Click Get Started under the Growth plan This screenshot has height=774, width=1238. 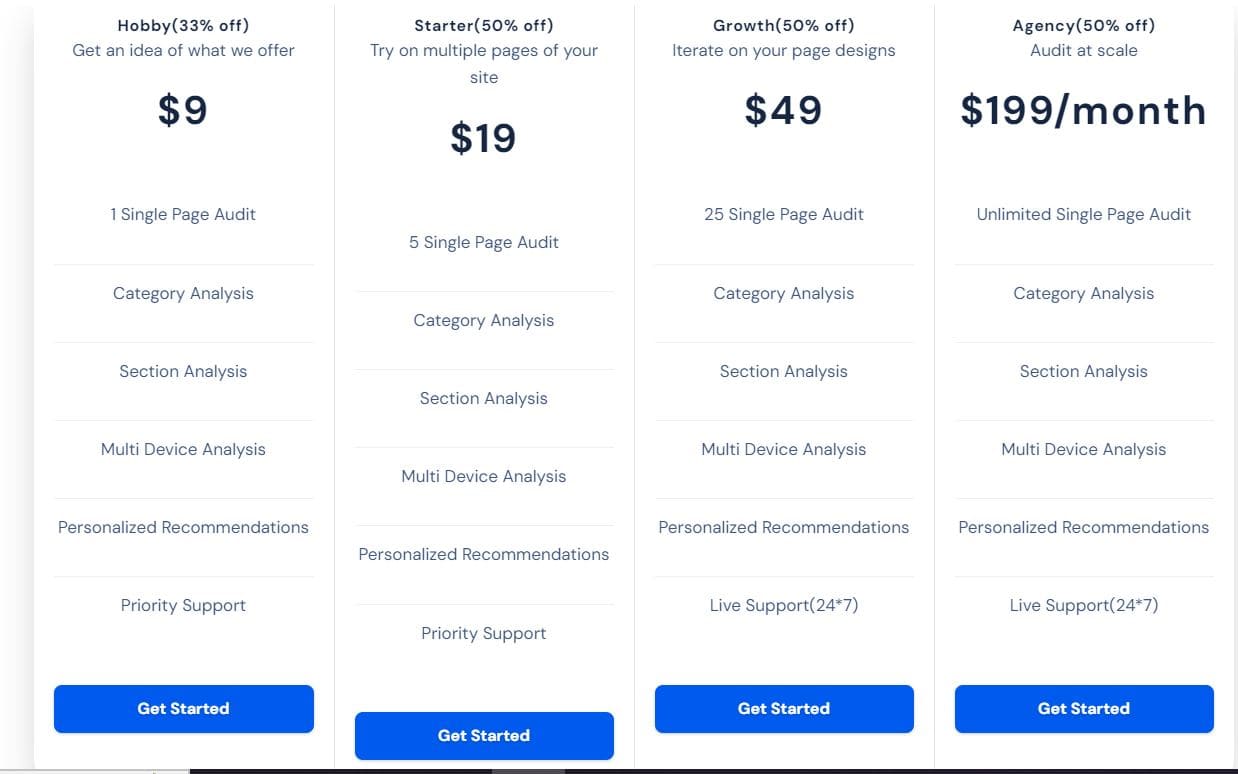click(x=783, y=708)
